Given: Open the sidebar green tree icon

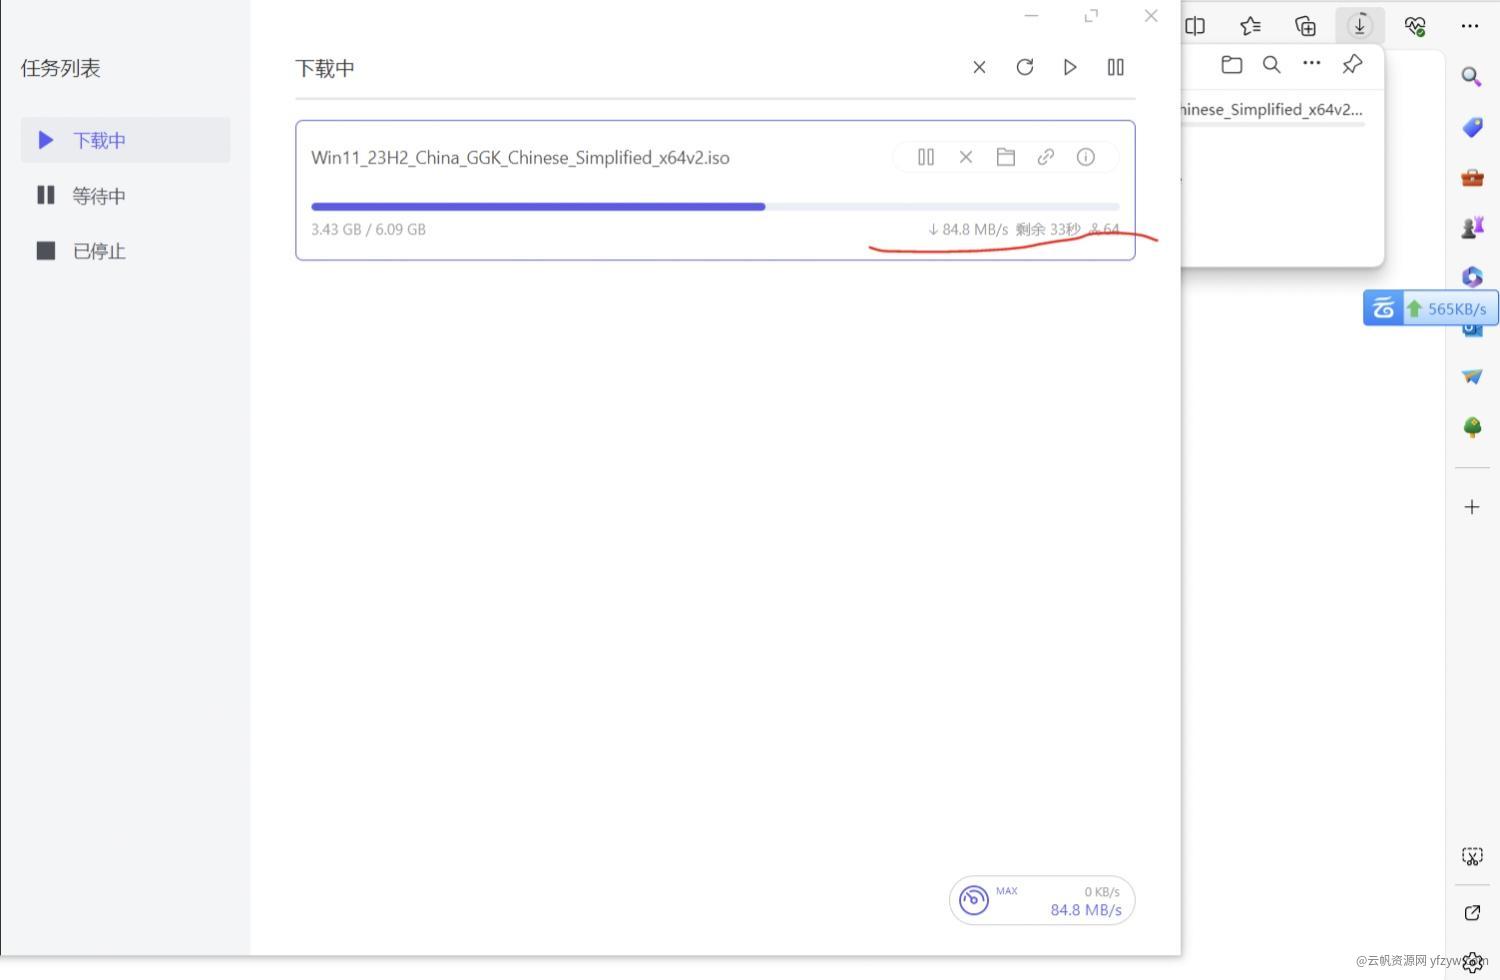Looking at the screenshot, I should [1472, 427].
